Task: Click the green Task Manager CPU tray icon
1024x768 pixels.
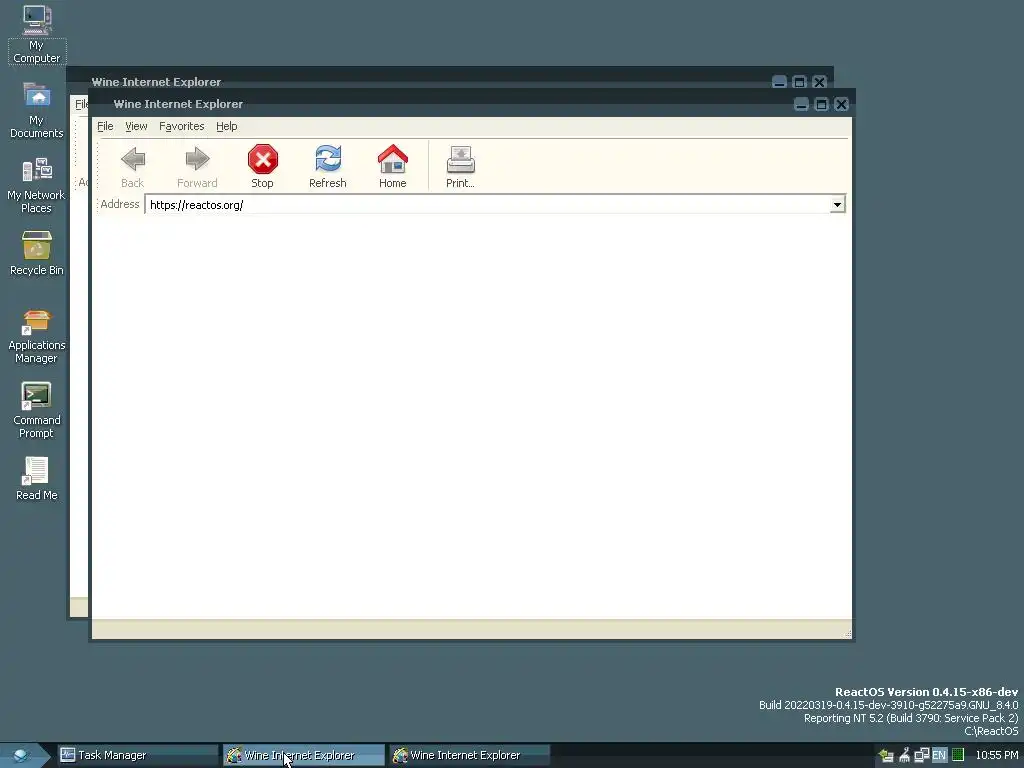Action: [x=958, y=755]
